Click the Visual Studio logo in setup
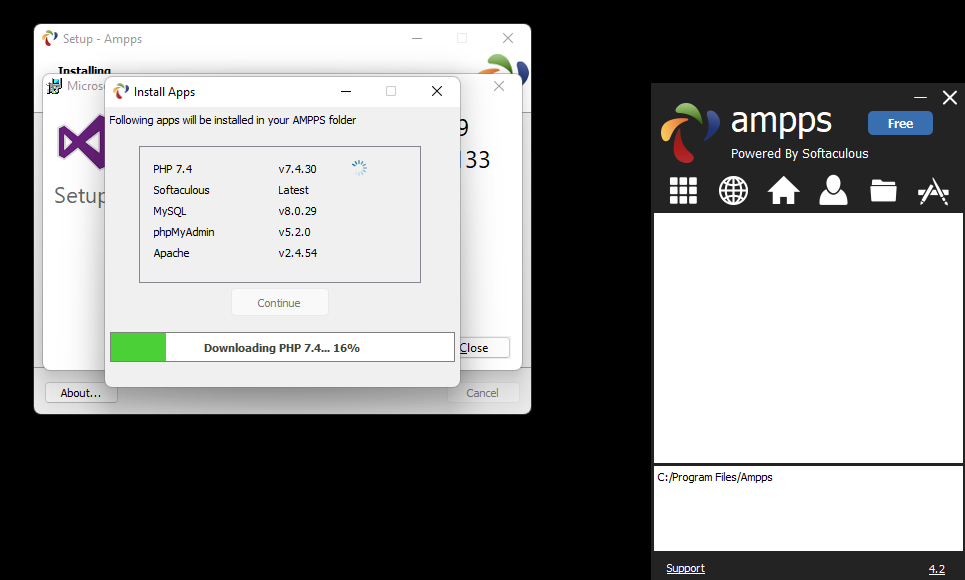The height and width of the screenshot is (580, 965). tap(81, 141)
